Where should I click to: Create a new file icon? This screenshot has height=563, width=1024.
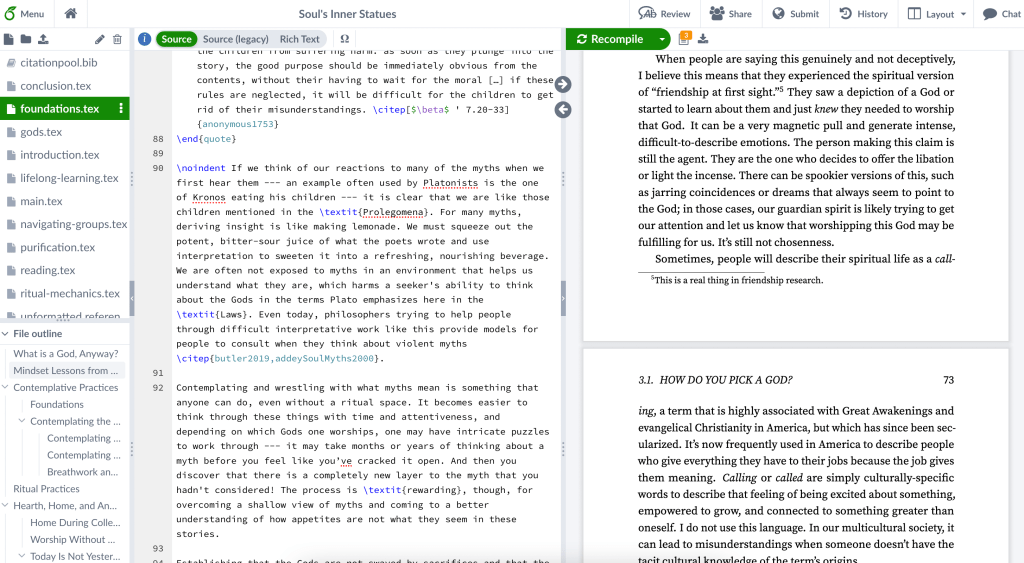[x=8, y=39]
